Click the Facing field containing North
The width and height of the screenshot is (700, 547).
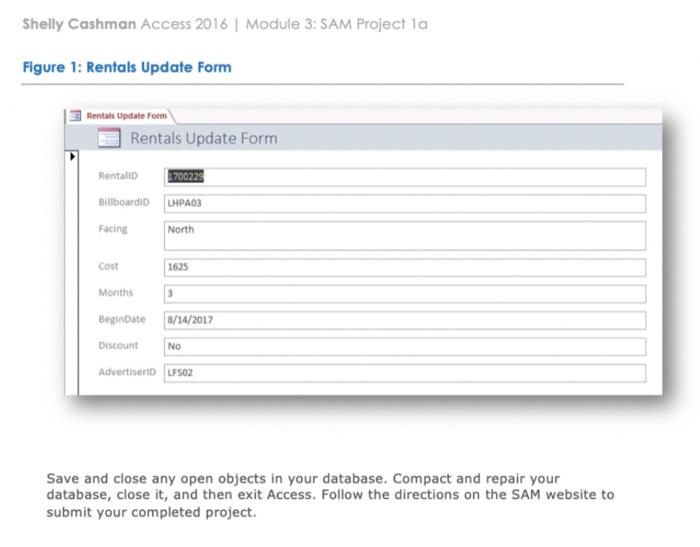tap(405, 235)
